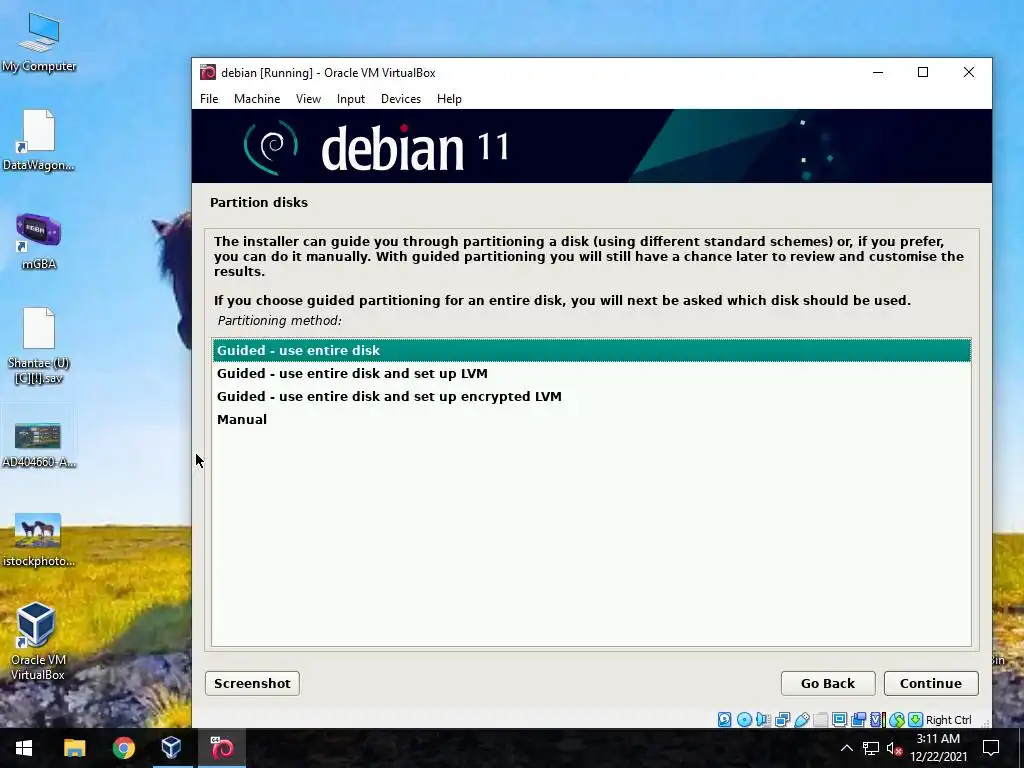Select the Shantae .sav file icon
This screenshot has width=1024, height=768.
point(39,345)
